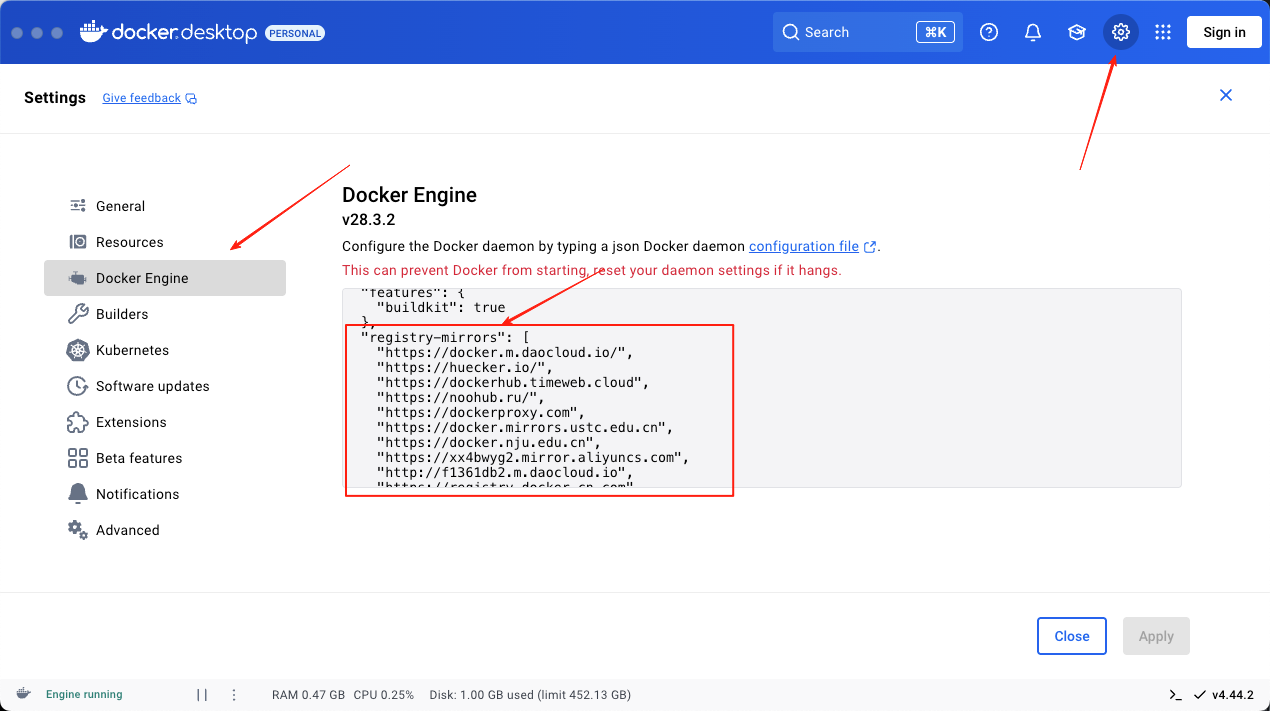Click the CPU 0.25% status entry
The height and width of the screenshot is (711, 1270).
tap(384, 694)
